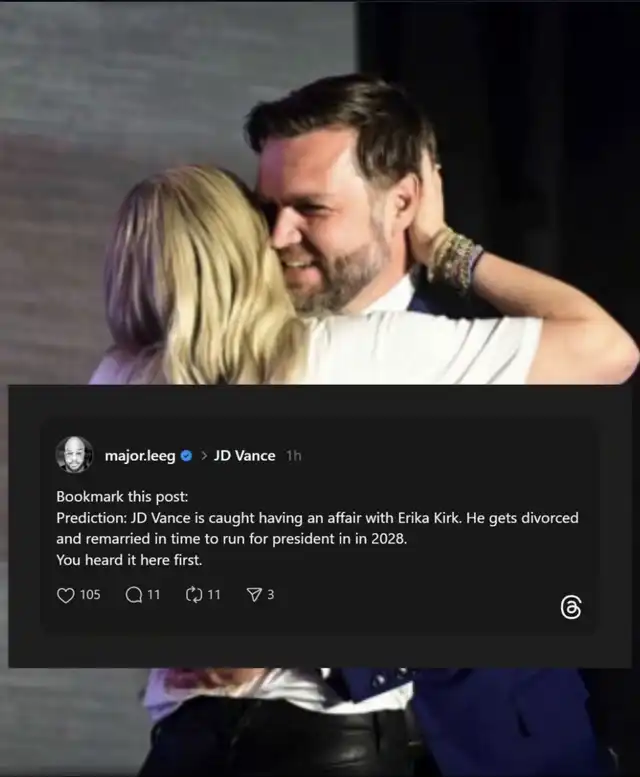Click the 1h post timestamp
The width and height of the screenshot is (640, 777).
293,456
